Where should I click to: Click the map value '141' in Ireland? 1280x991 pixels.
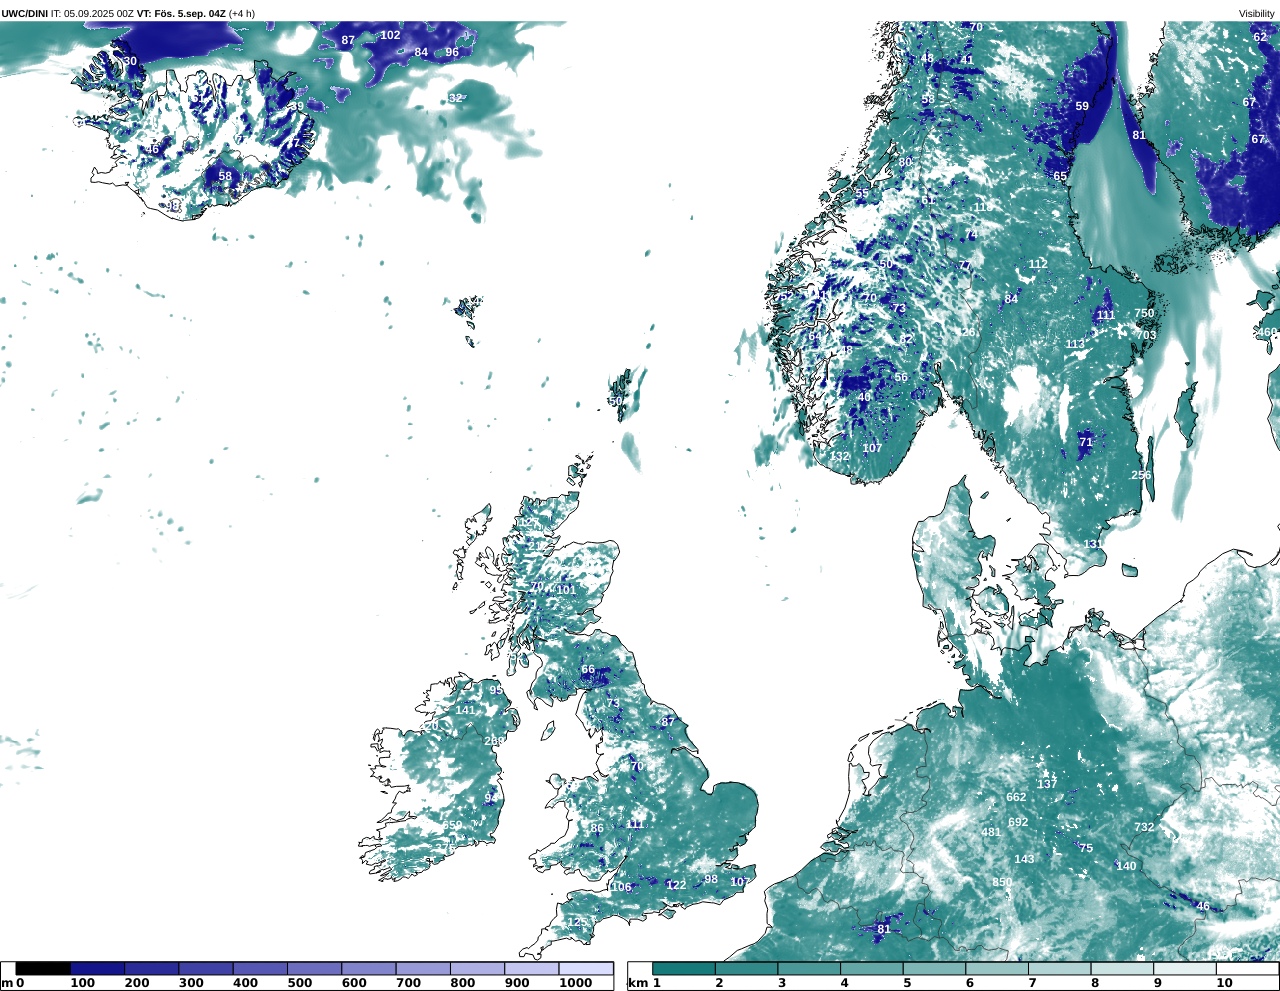(x=465, y=710)
